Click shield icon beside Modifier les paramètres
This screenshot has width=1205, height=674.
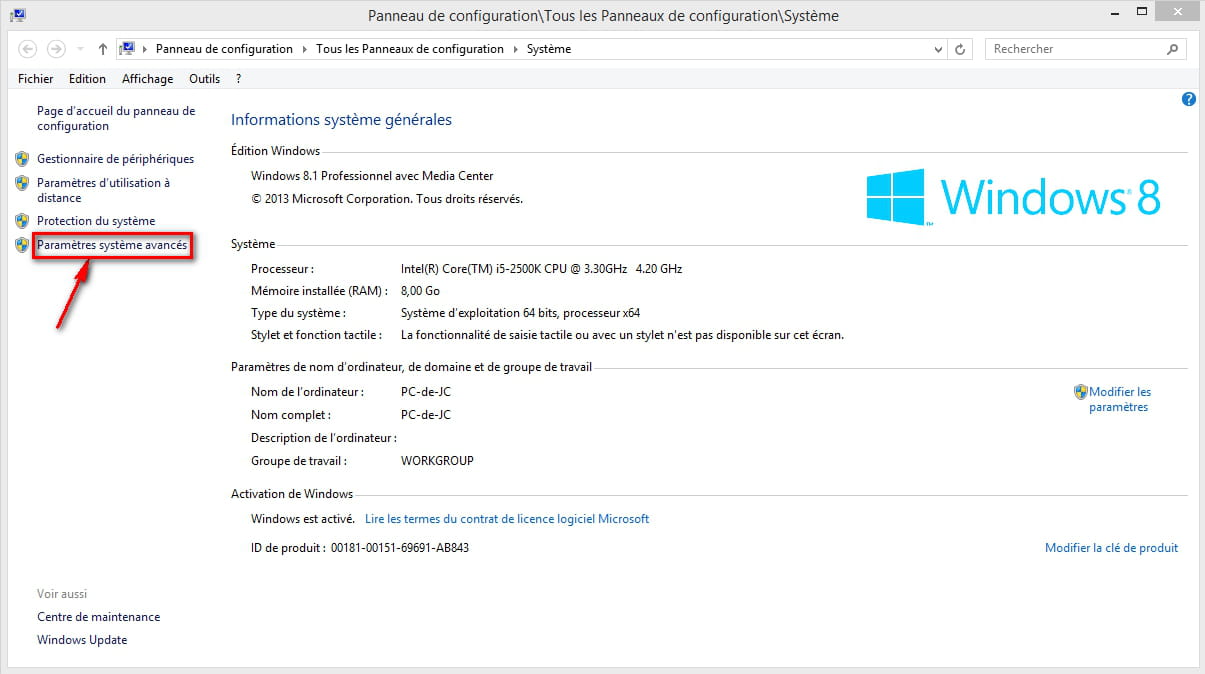[x=1080, y=392]
